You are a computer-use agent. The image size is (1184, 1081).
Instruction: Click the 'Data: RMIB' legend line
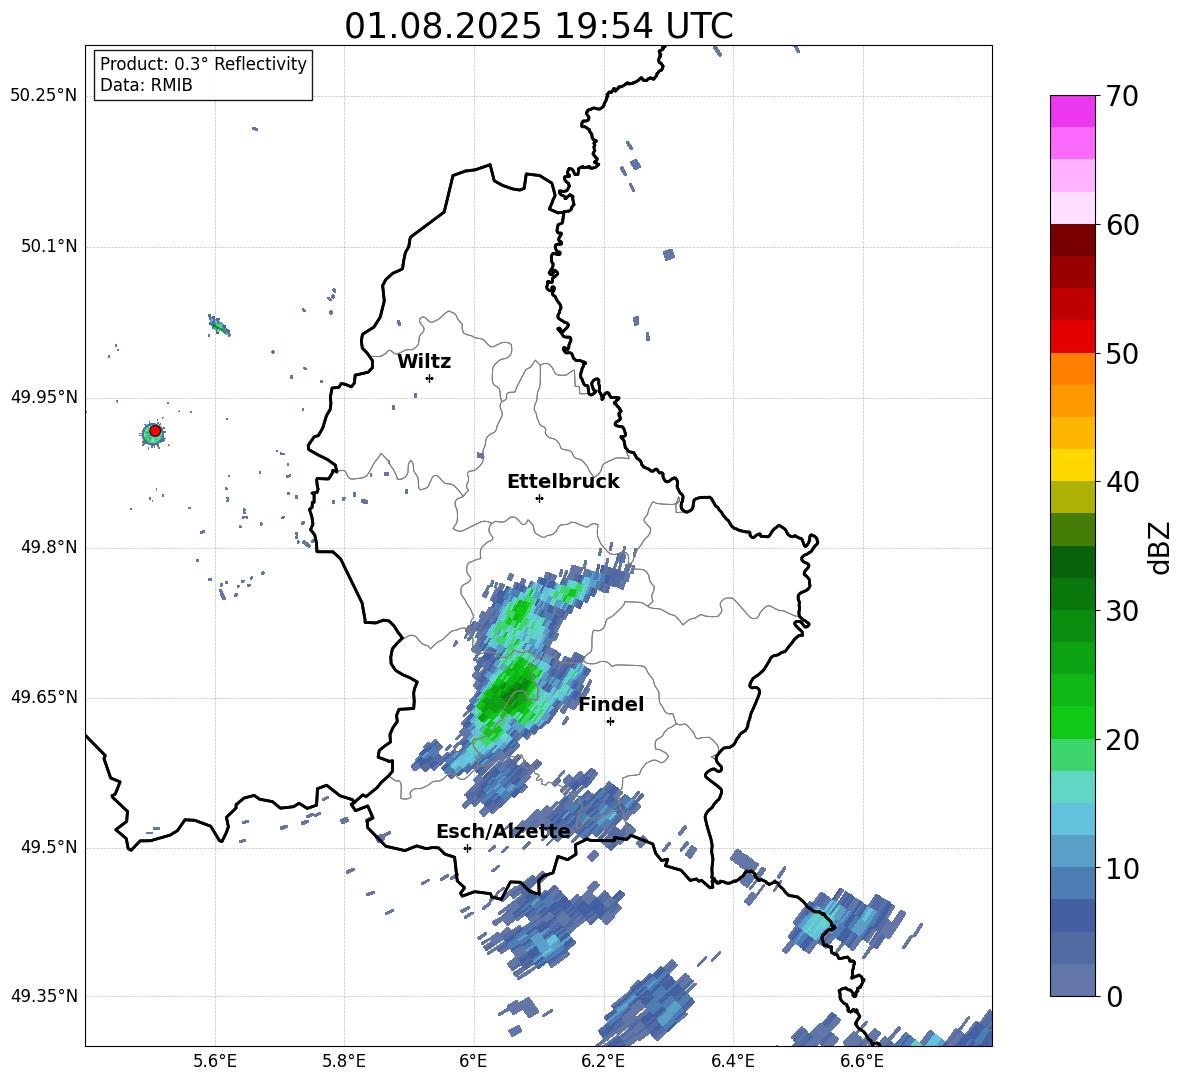click(x=146, y=85)
